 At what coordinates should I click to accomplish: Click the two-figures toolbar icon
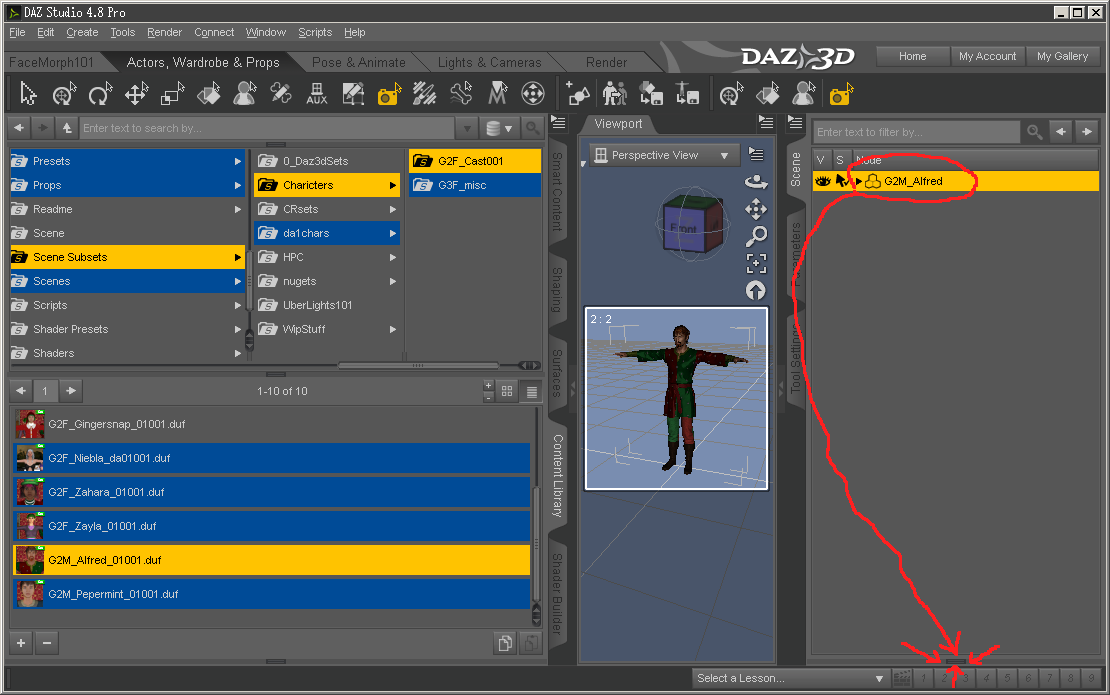pos(614,93)
